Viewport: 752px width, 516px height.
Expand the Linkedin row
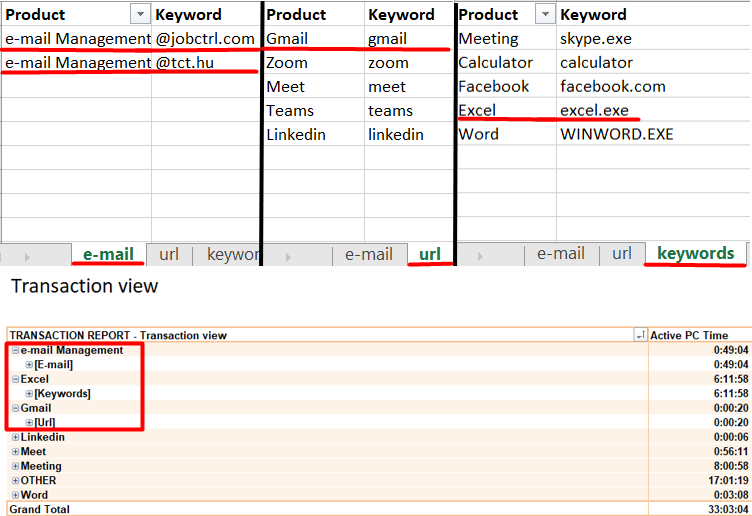(15, 438)
